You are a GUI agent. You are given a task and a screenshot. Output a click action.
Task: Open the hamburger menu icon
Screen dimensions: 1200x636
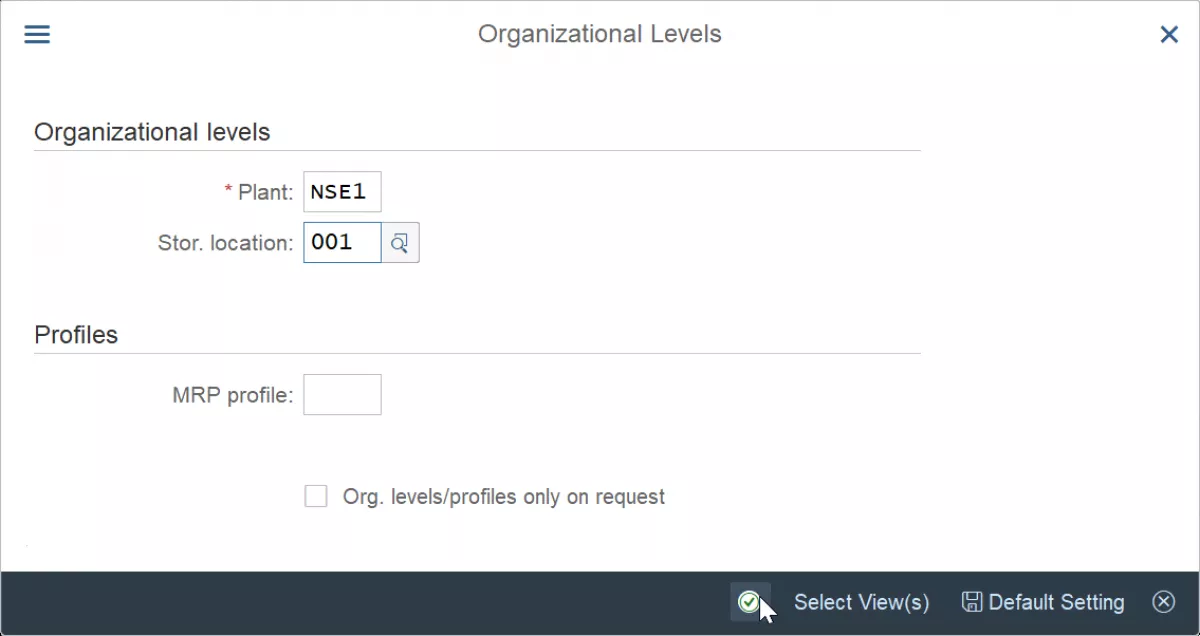tap(37, 35)
